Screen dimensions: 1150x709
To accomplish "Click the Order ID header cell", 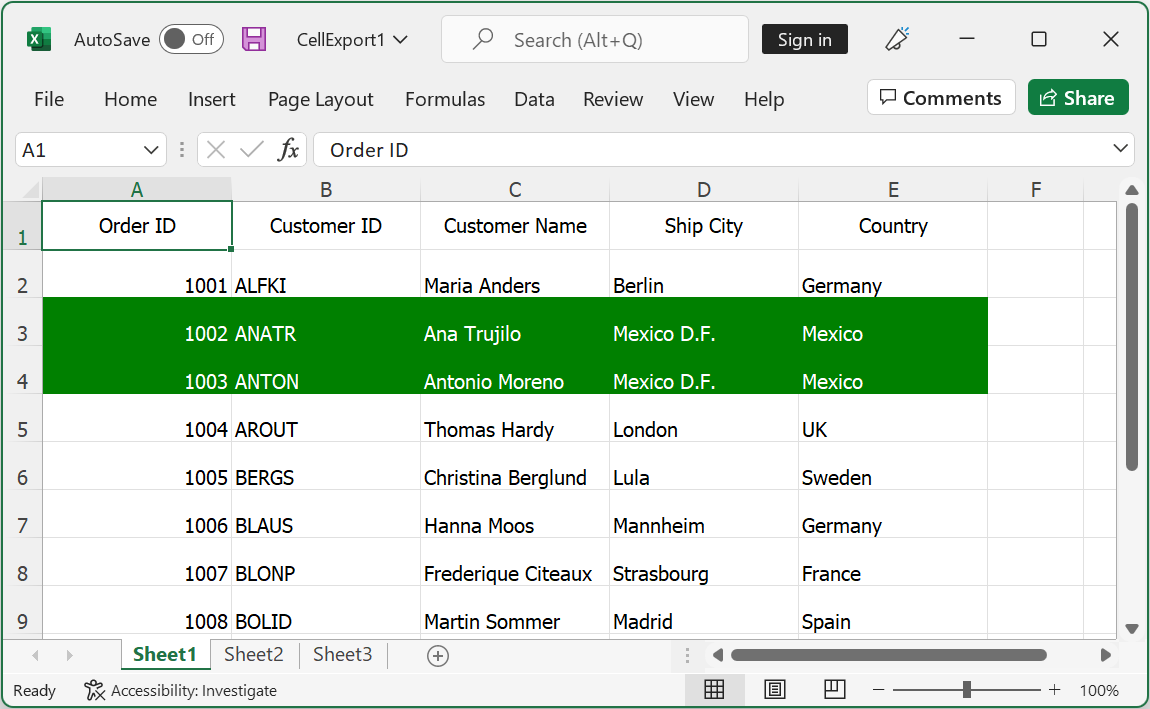I will click(x=137, y=226).
